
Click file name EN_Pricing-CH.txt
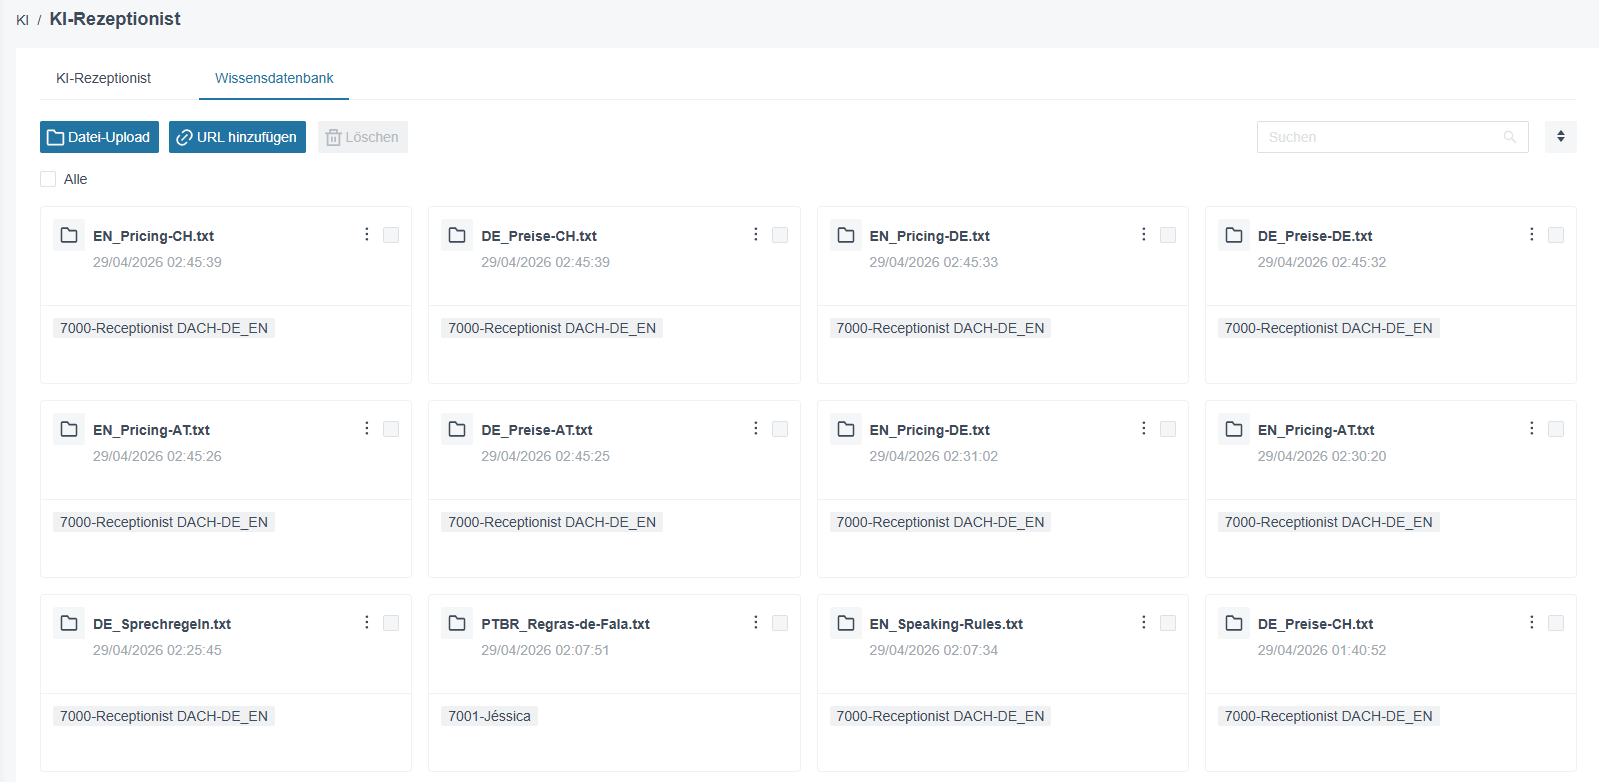153,236
